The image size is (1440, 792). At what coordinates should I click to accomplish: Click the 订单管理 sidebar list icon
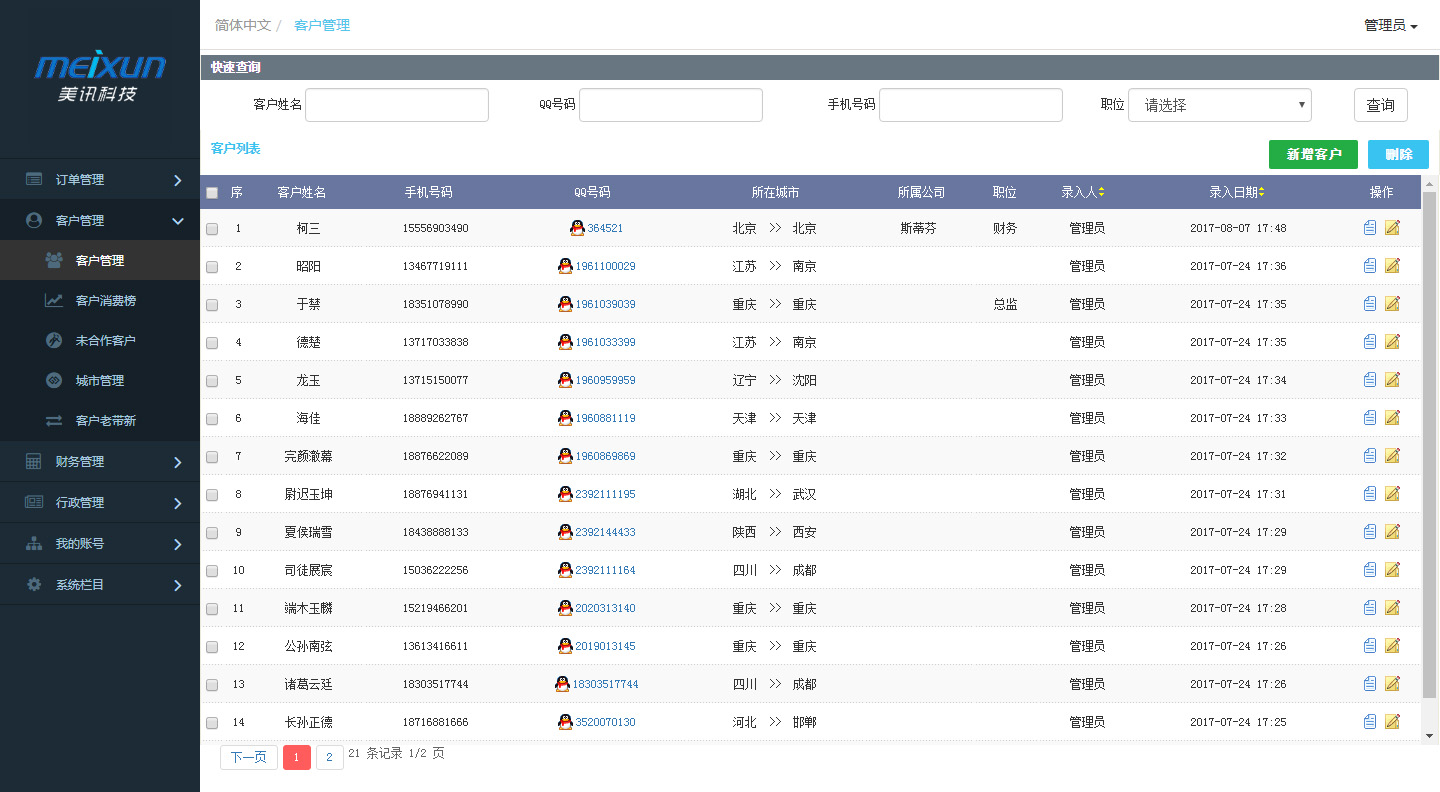pos(34,180)
